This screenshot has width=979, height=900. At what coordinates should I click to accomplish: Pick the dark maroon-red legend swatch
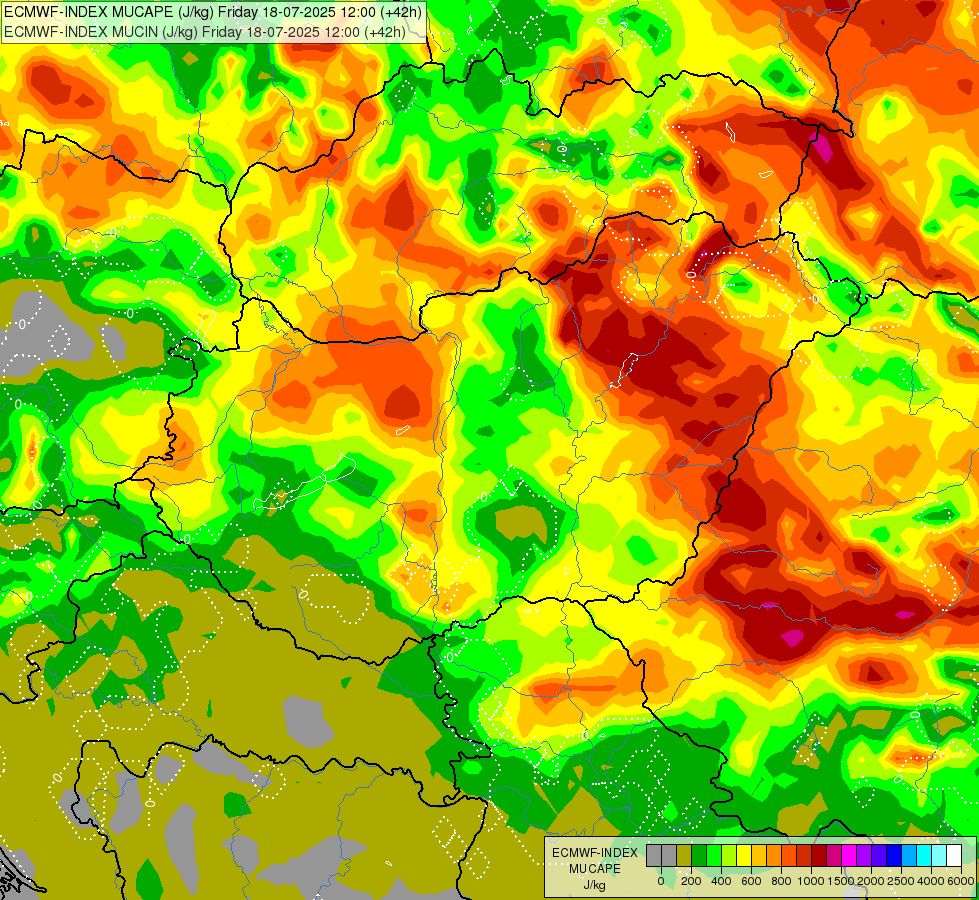(820, 855)
